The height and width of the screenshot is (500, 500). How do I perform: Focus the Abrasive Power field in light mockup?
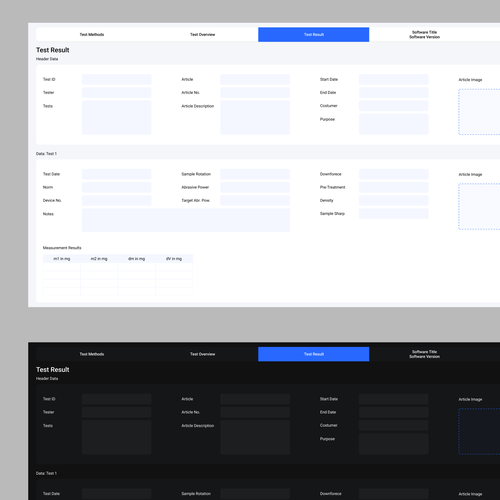click(x=255, y=187)
